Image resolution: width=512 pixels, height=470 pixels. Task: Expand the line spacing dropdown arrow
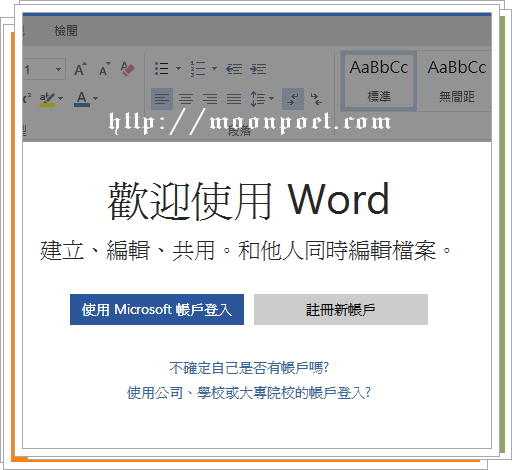[x=271, y=98]
